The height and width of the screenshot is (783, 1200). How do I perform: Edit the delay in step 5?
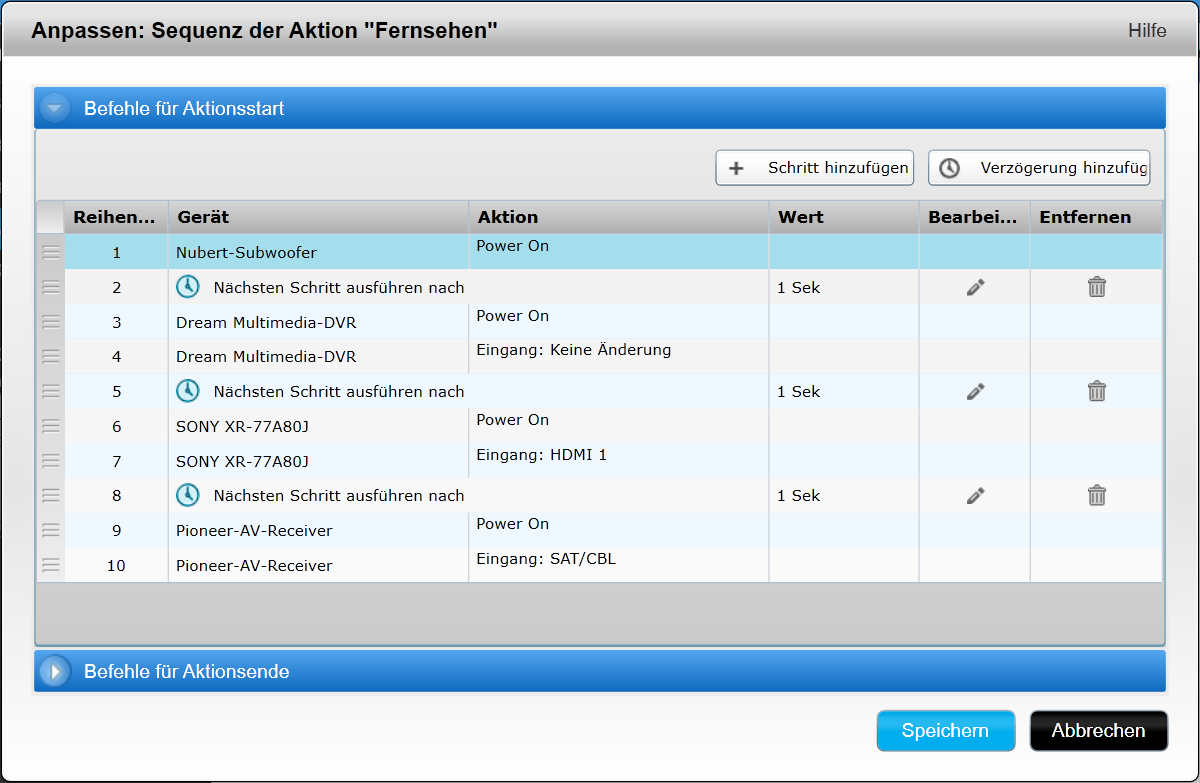coord(975,392)
